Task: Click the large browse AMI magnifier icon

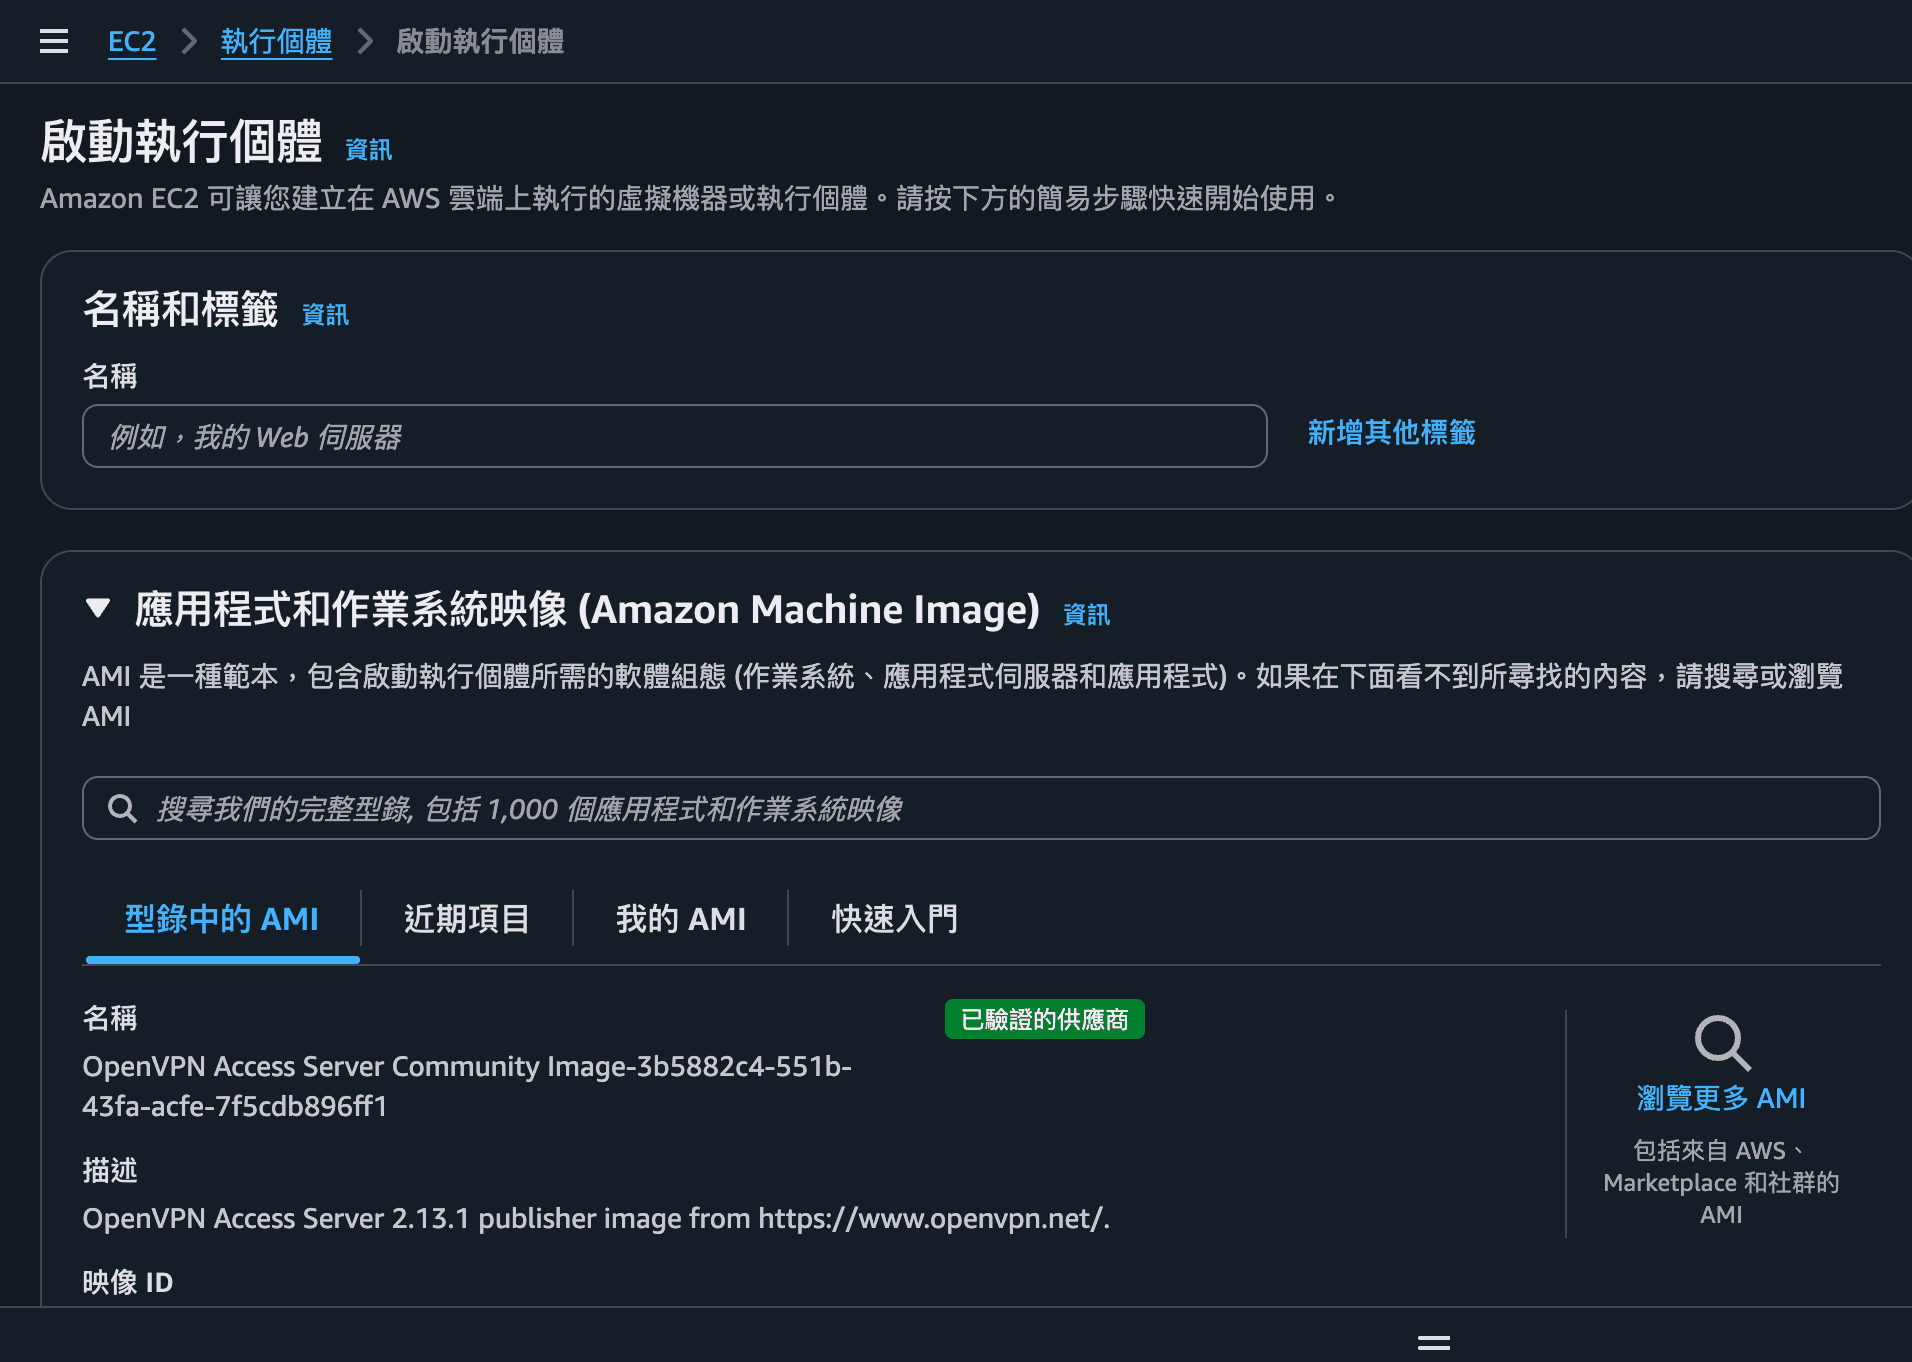Action: tap(1721, 1043)
